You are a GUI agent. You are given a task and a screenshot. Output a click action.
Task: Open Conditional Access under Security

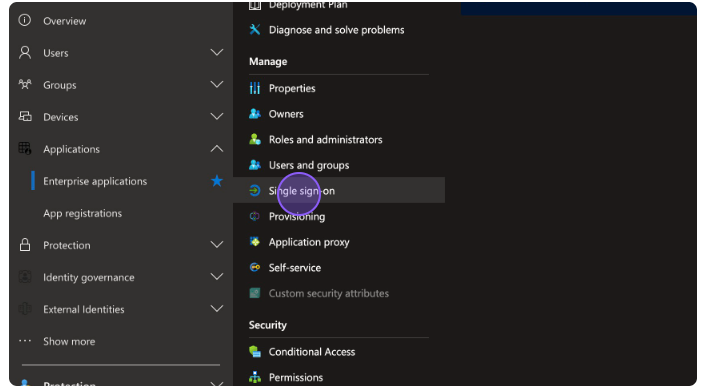click(312, 352)
